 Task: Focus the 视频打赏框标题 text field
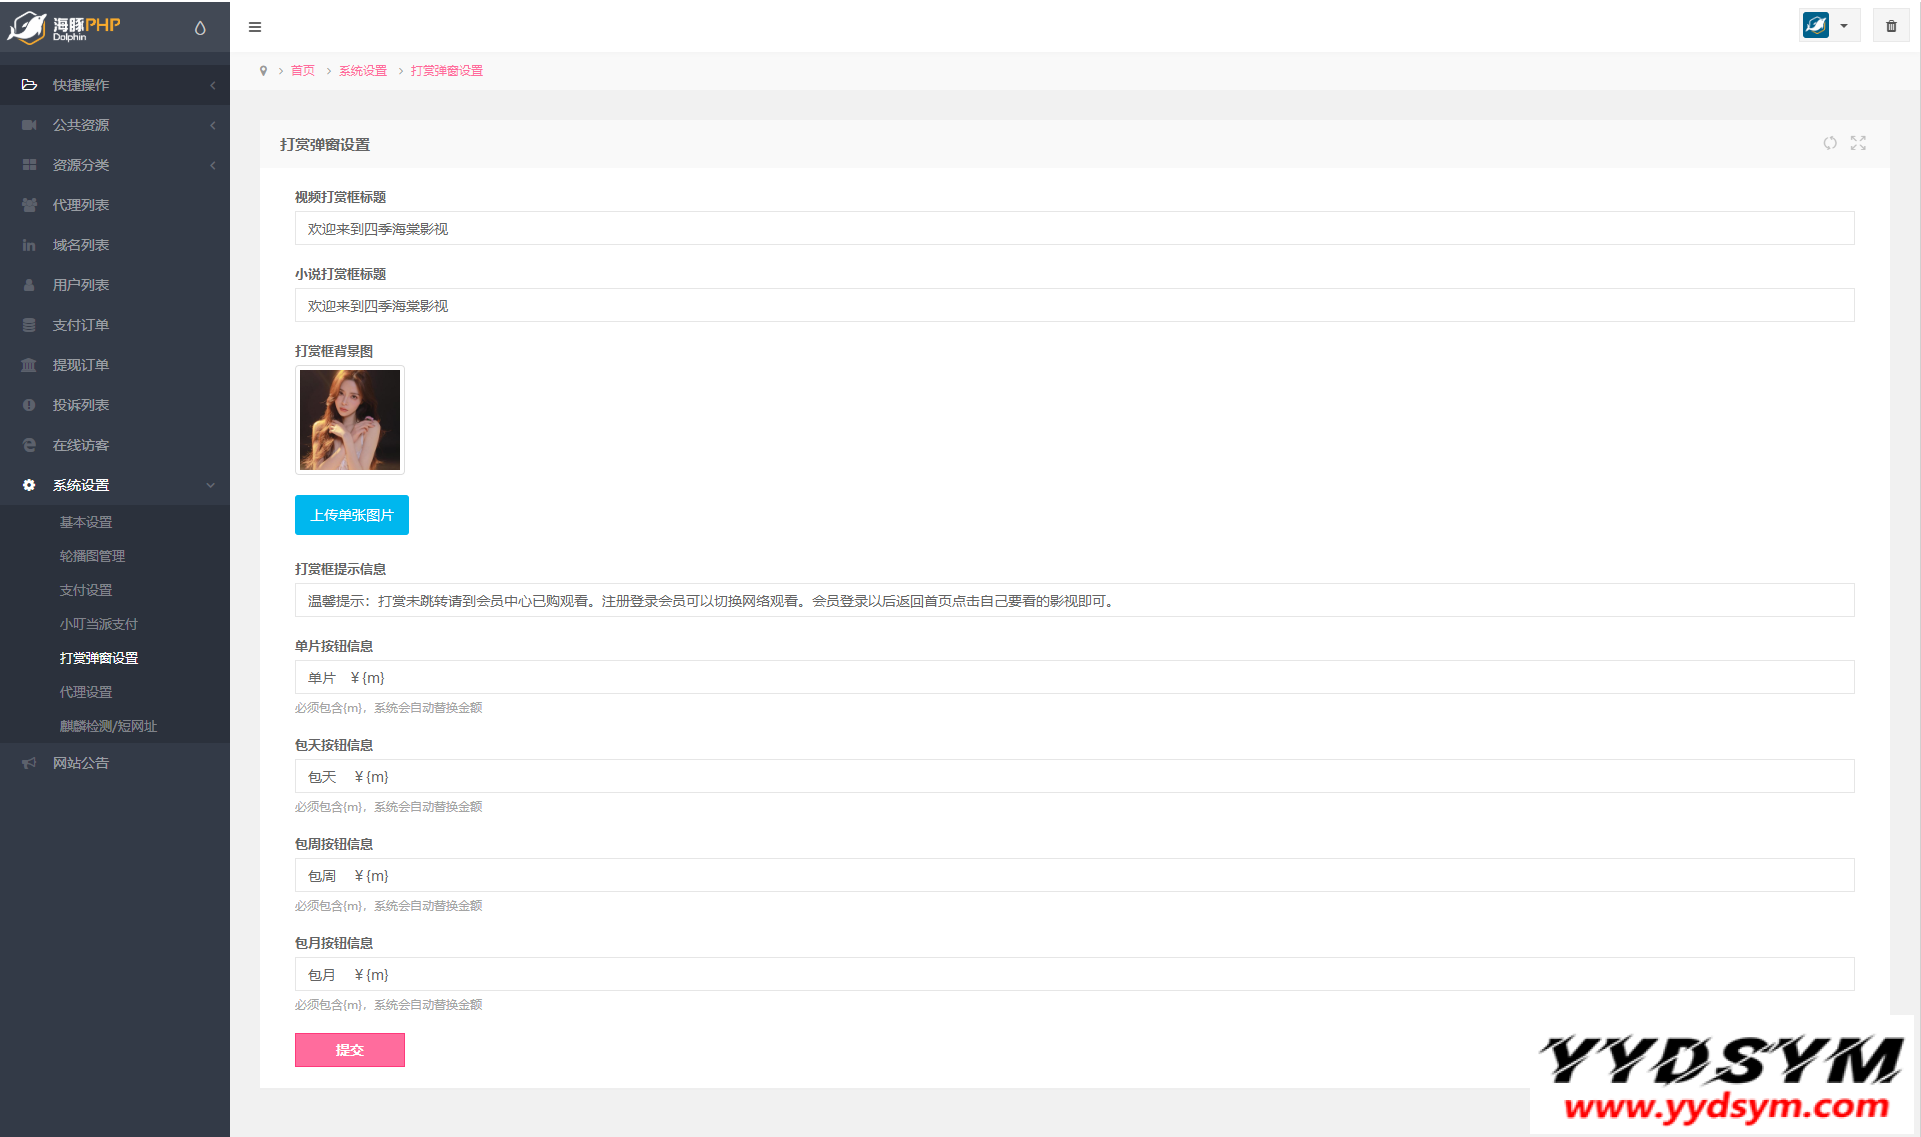pyautogui.click(x=1074, y=229)
